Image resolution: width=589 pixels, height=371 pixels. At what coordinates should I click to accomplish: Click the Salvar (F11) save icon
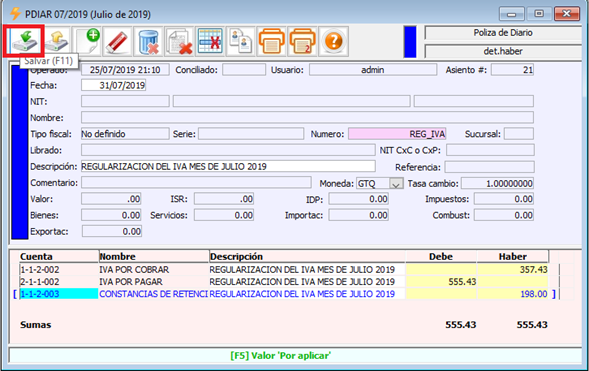pyautogui.click(x=24, y=41)
